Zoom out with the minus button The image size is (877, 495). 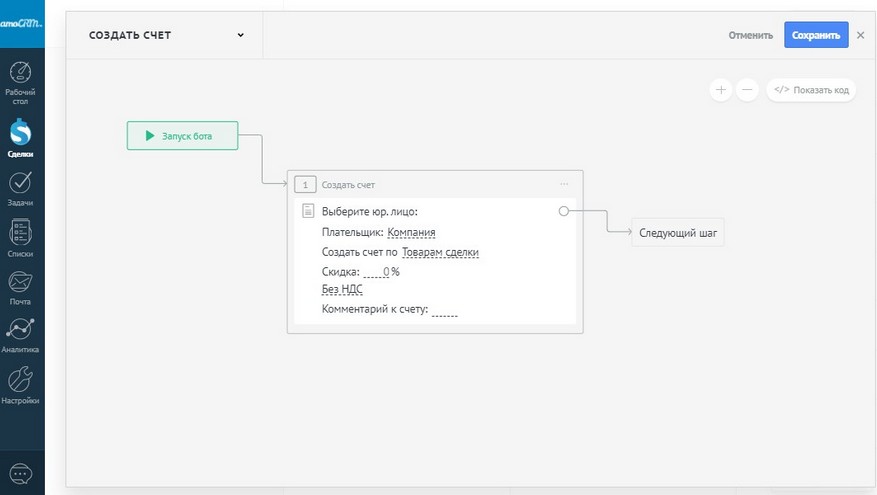click(x=747, y=90)
